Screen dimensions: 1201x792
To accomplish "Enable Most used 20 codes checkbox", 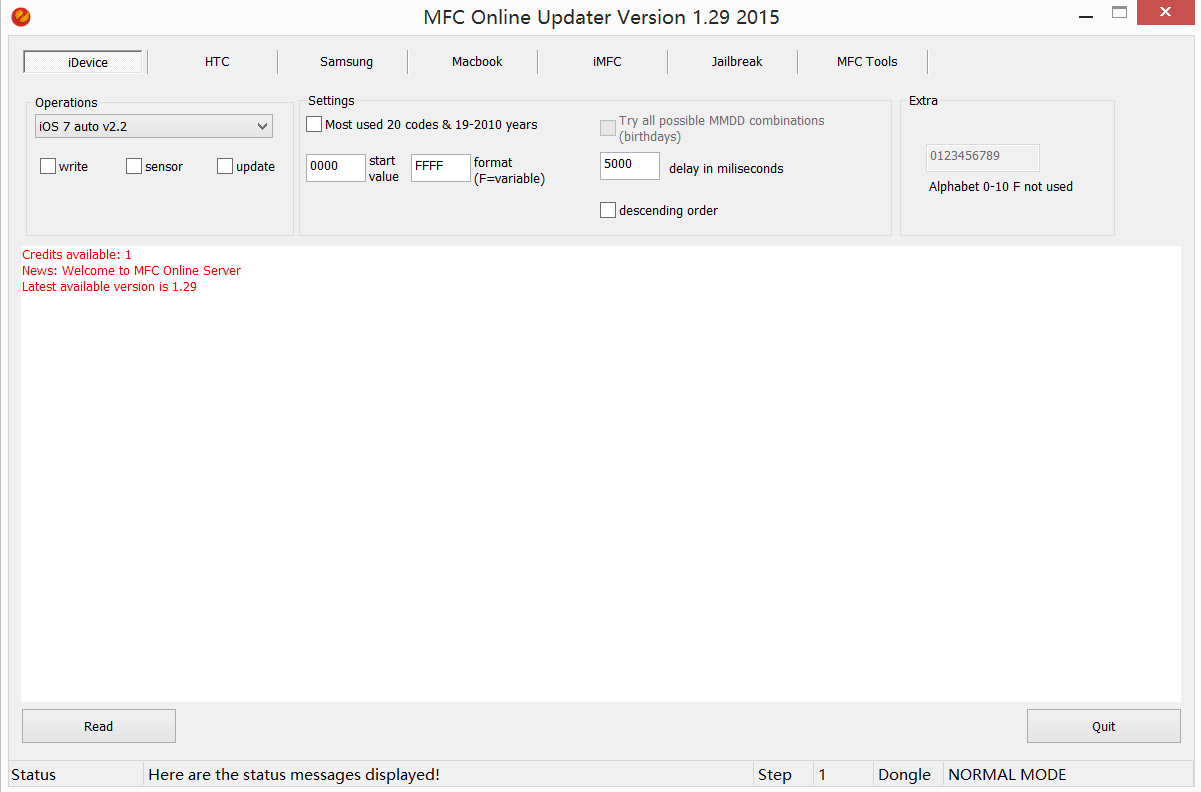I will click(315, 125).
